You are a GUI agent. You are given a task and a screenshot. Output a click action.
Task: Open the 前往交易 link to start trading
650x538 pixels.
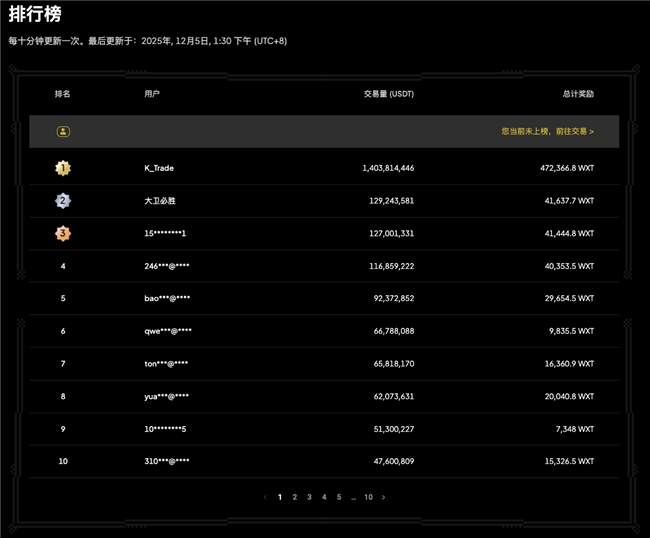pos(570,131)
